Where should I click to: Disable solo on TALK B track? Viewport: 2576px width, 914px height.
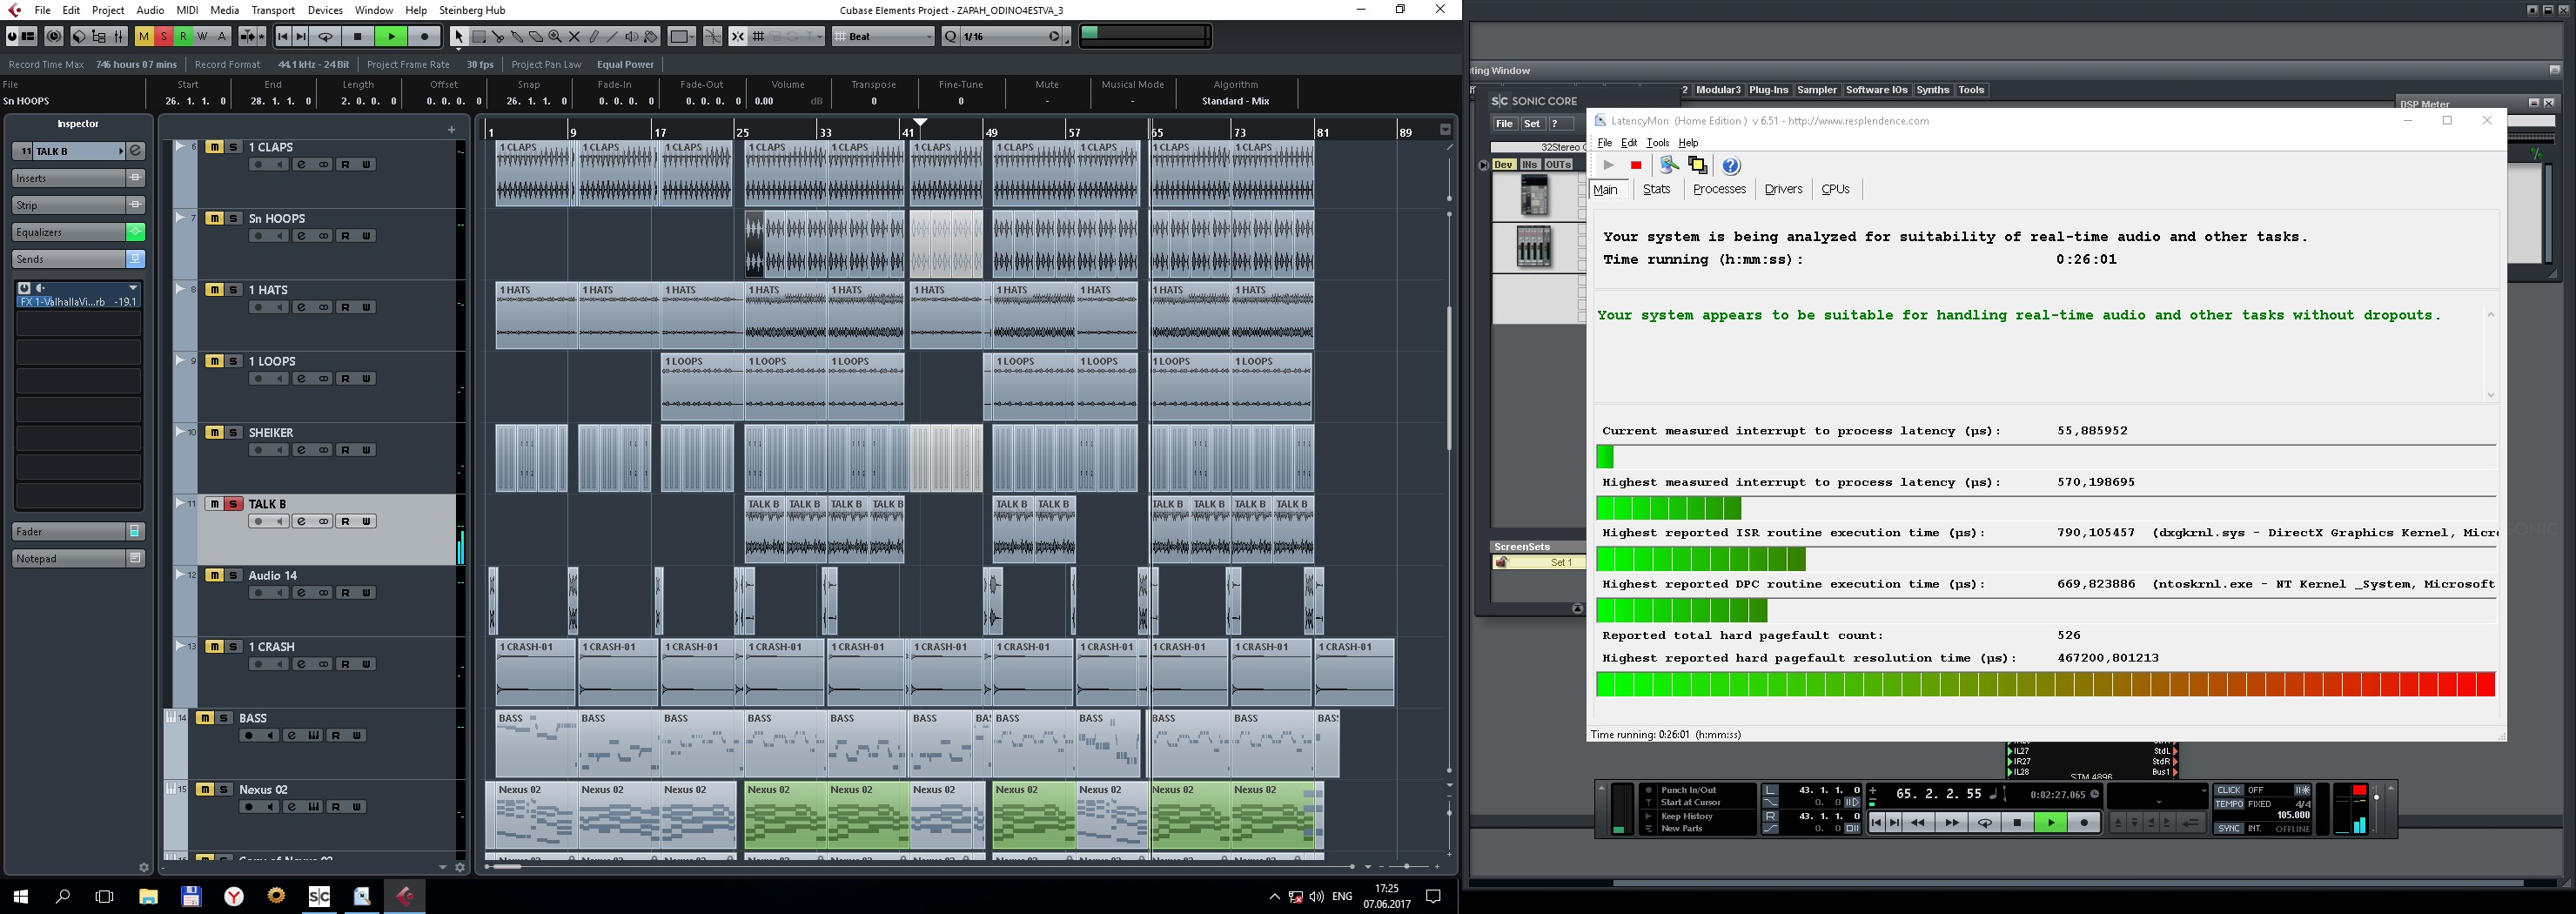[x=233, y=504]
